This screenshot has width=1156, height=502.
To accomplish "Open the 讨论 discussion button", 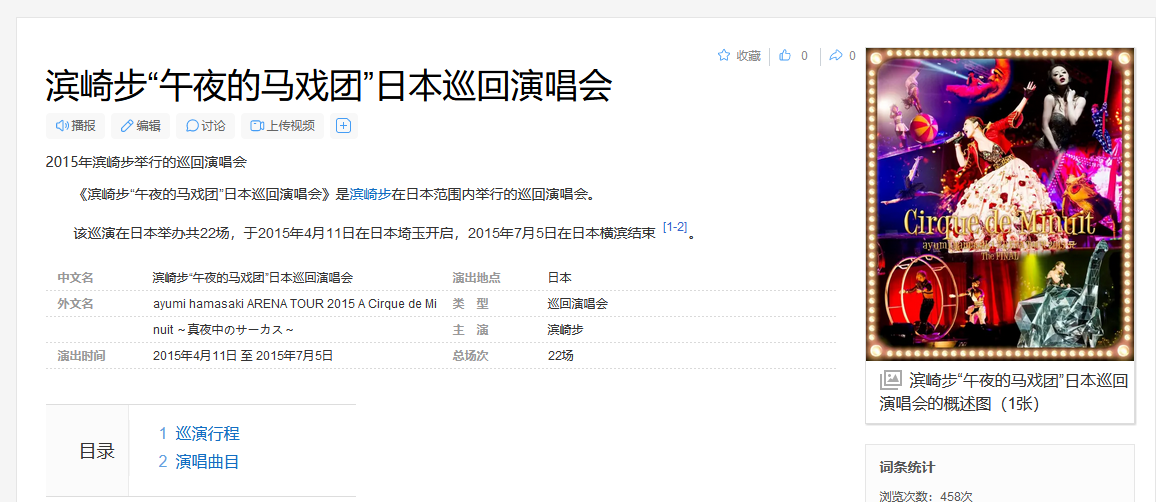I will (205, 125).
